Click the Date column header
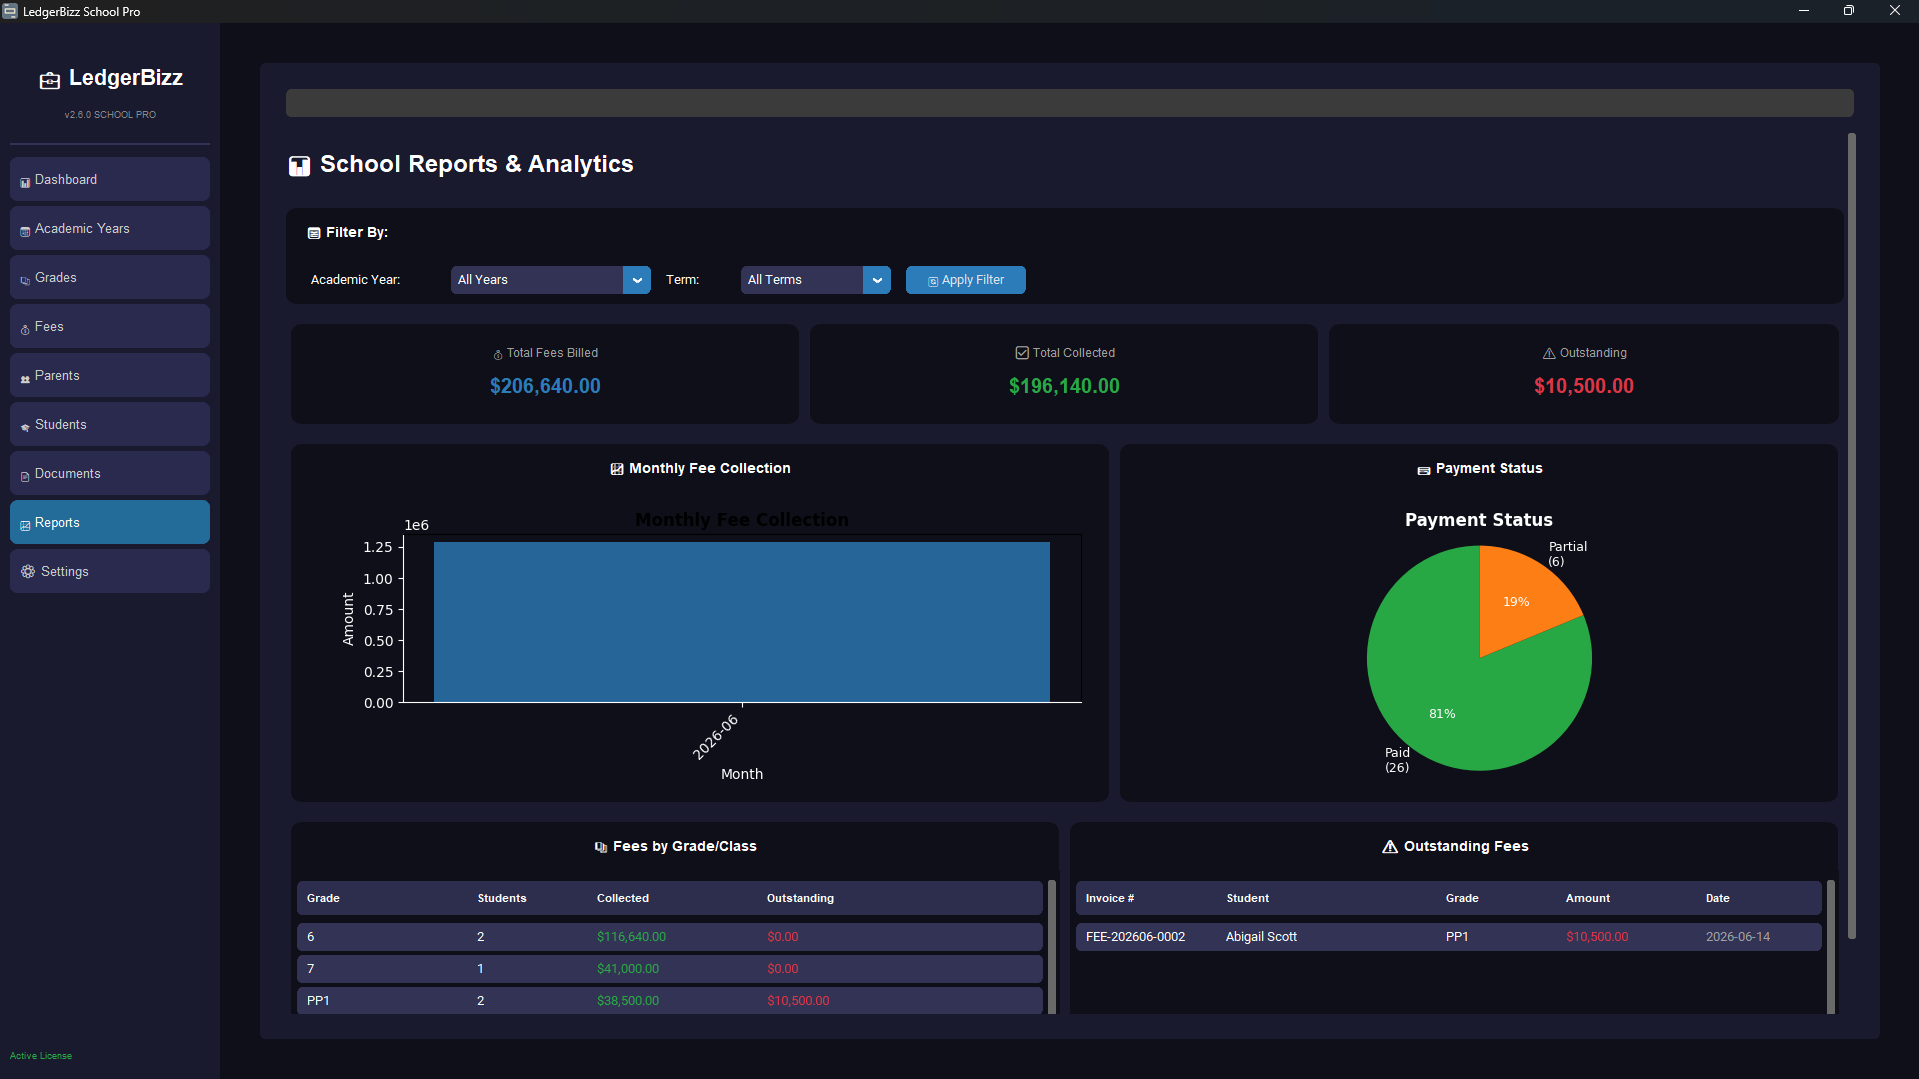1919x1079 pixels. click(1718, 898)
